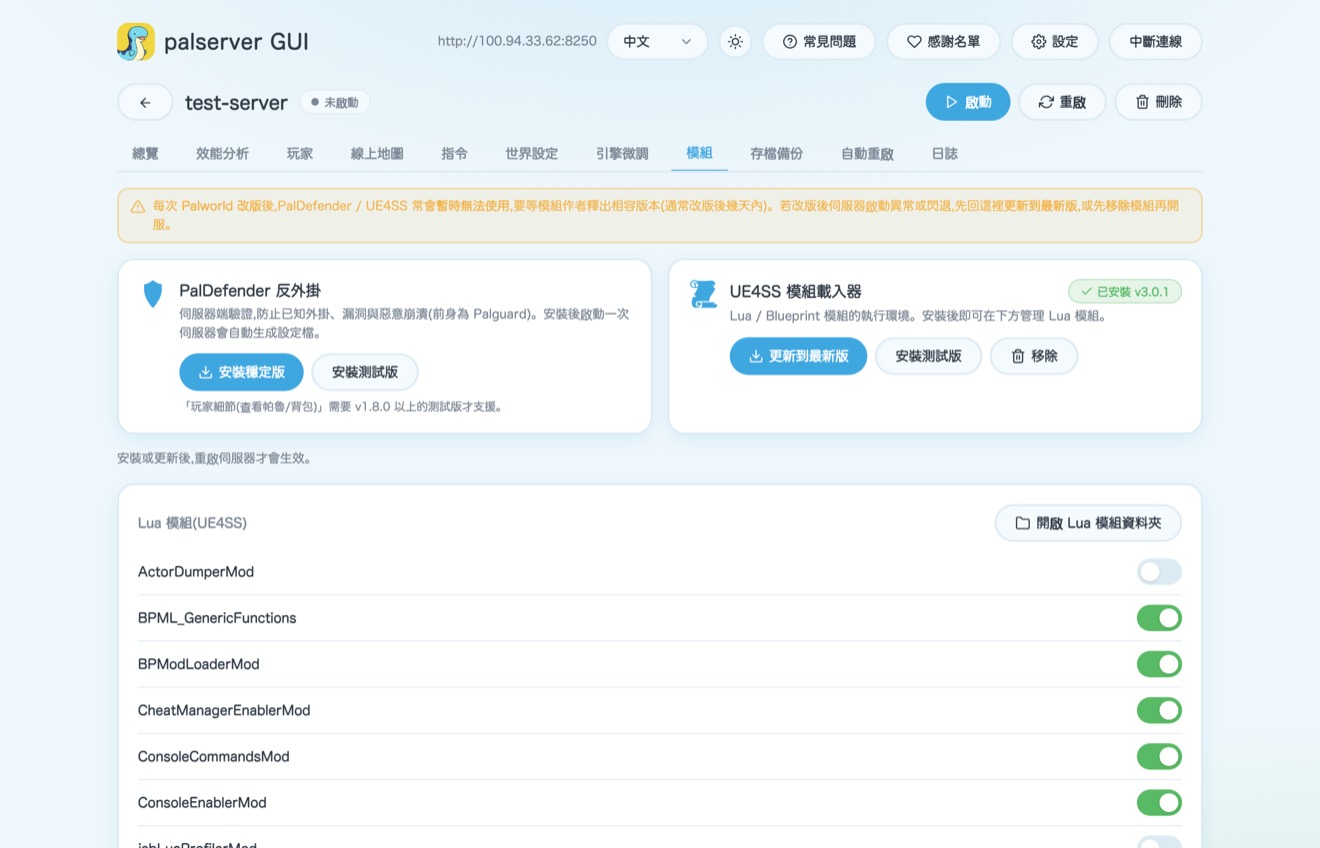Click the 未啟動 status badge
The image size is (1320, 848).
point(335,102)
